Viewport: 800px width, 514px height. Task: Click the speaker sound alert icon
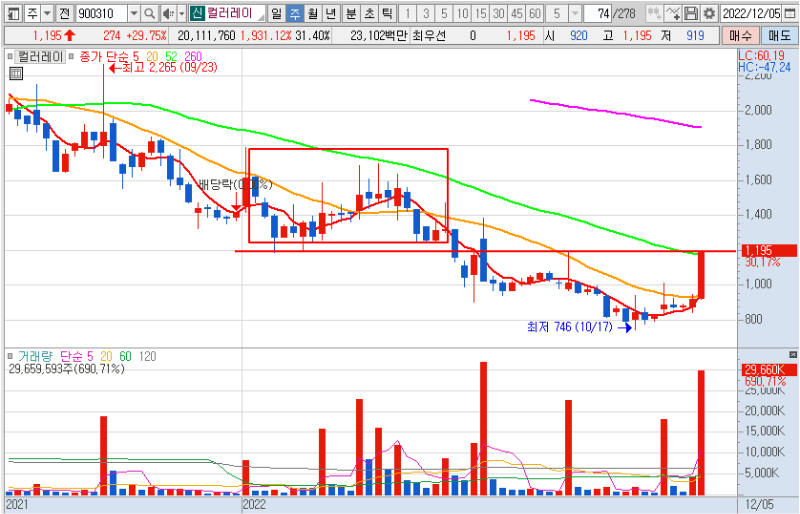click(167, 13)
